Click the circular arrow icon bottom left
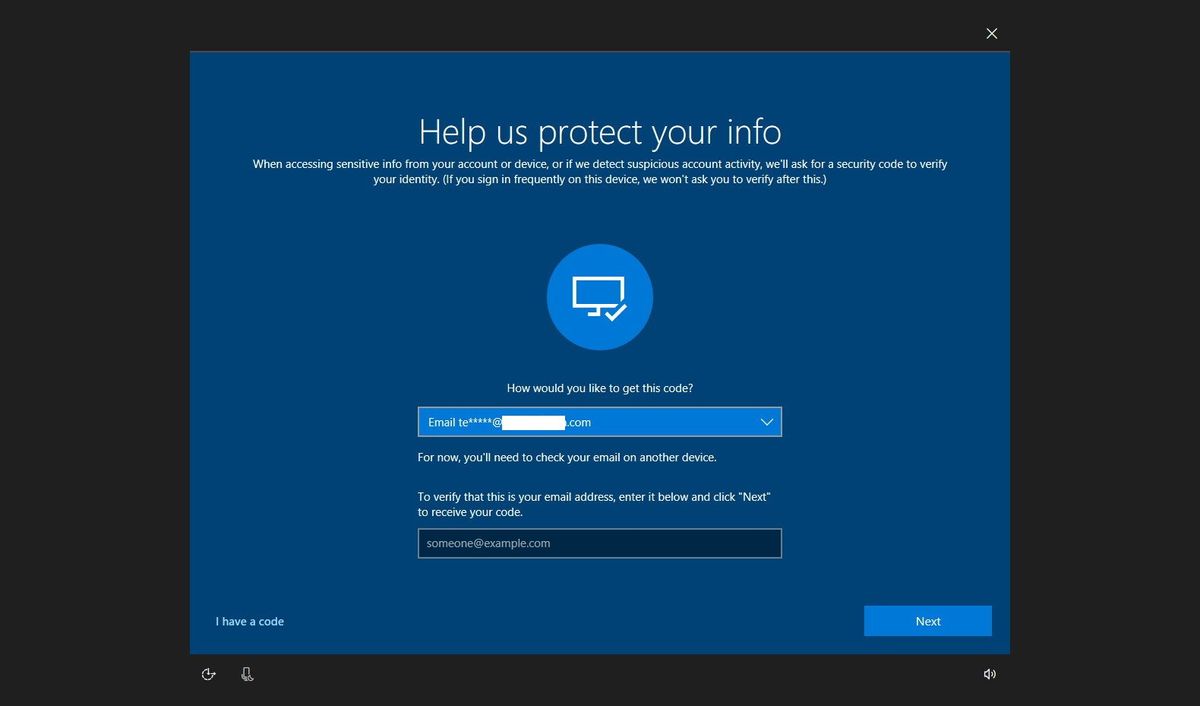This screenshot has height=706, width=1200. pyautogui.click(x=209, y=674)
